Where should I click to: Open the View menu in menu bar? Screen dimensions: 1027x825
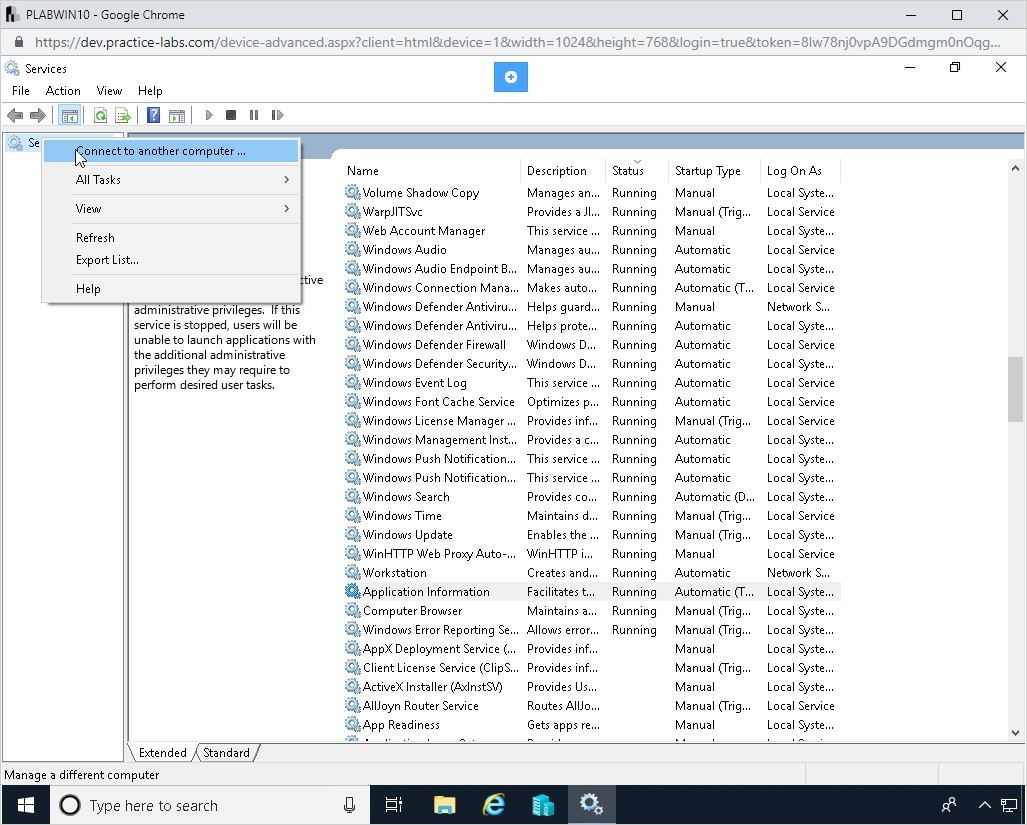109,91
